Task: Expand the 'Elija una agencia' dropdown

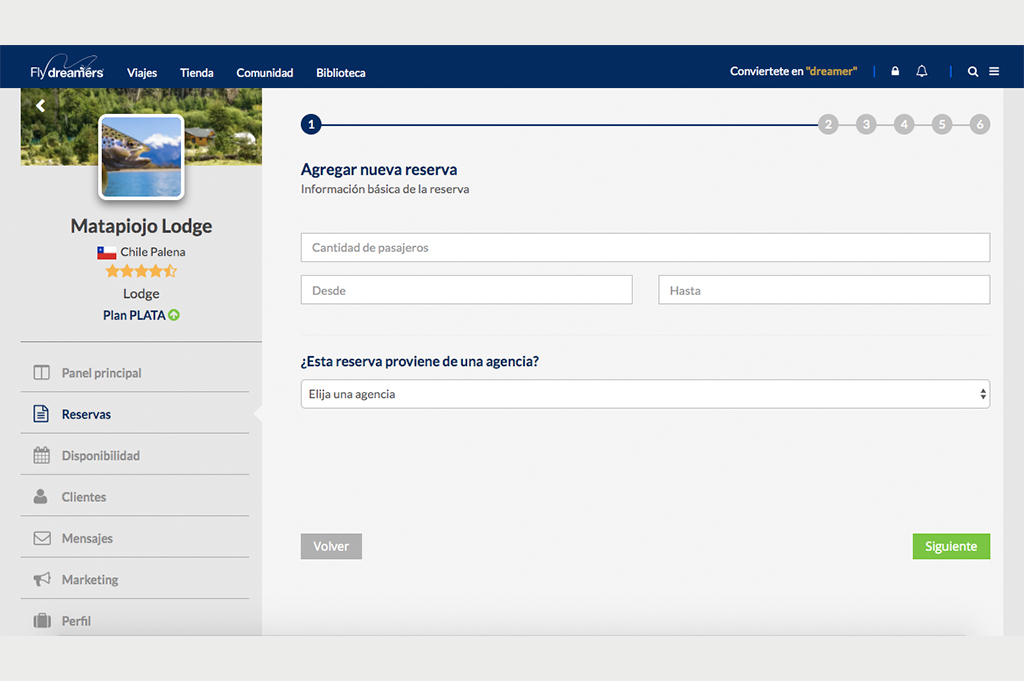Action: (645, 394)
